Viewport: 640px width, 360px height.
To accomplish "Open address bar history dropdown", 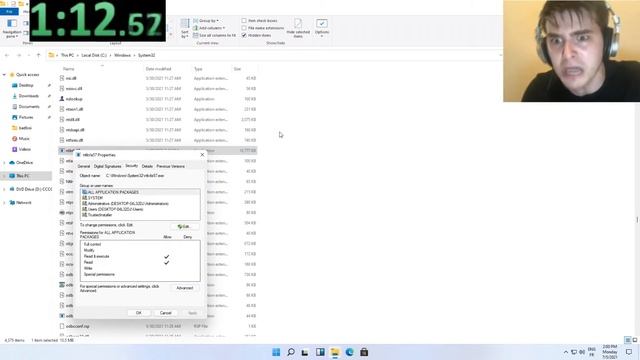I will [500, 55].
